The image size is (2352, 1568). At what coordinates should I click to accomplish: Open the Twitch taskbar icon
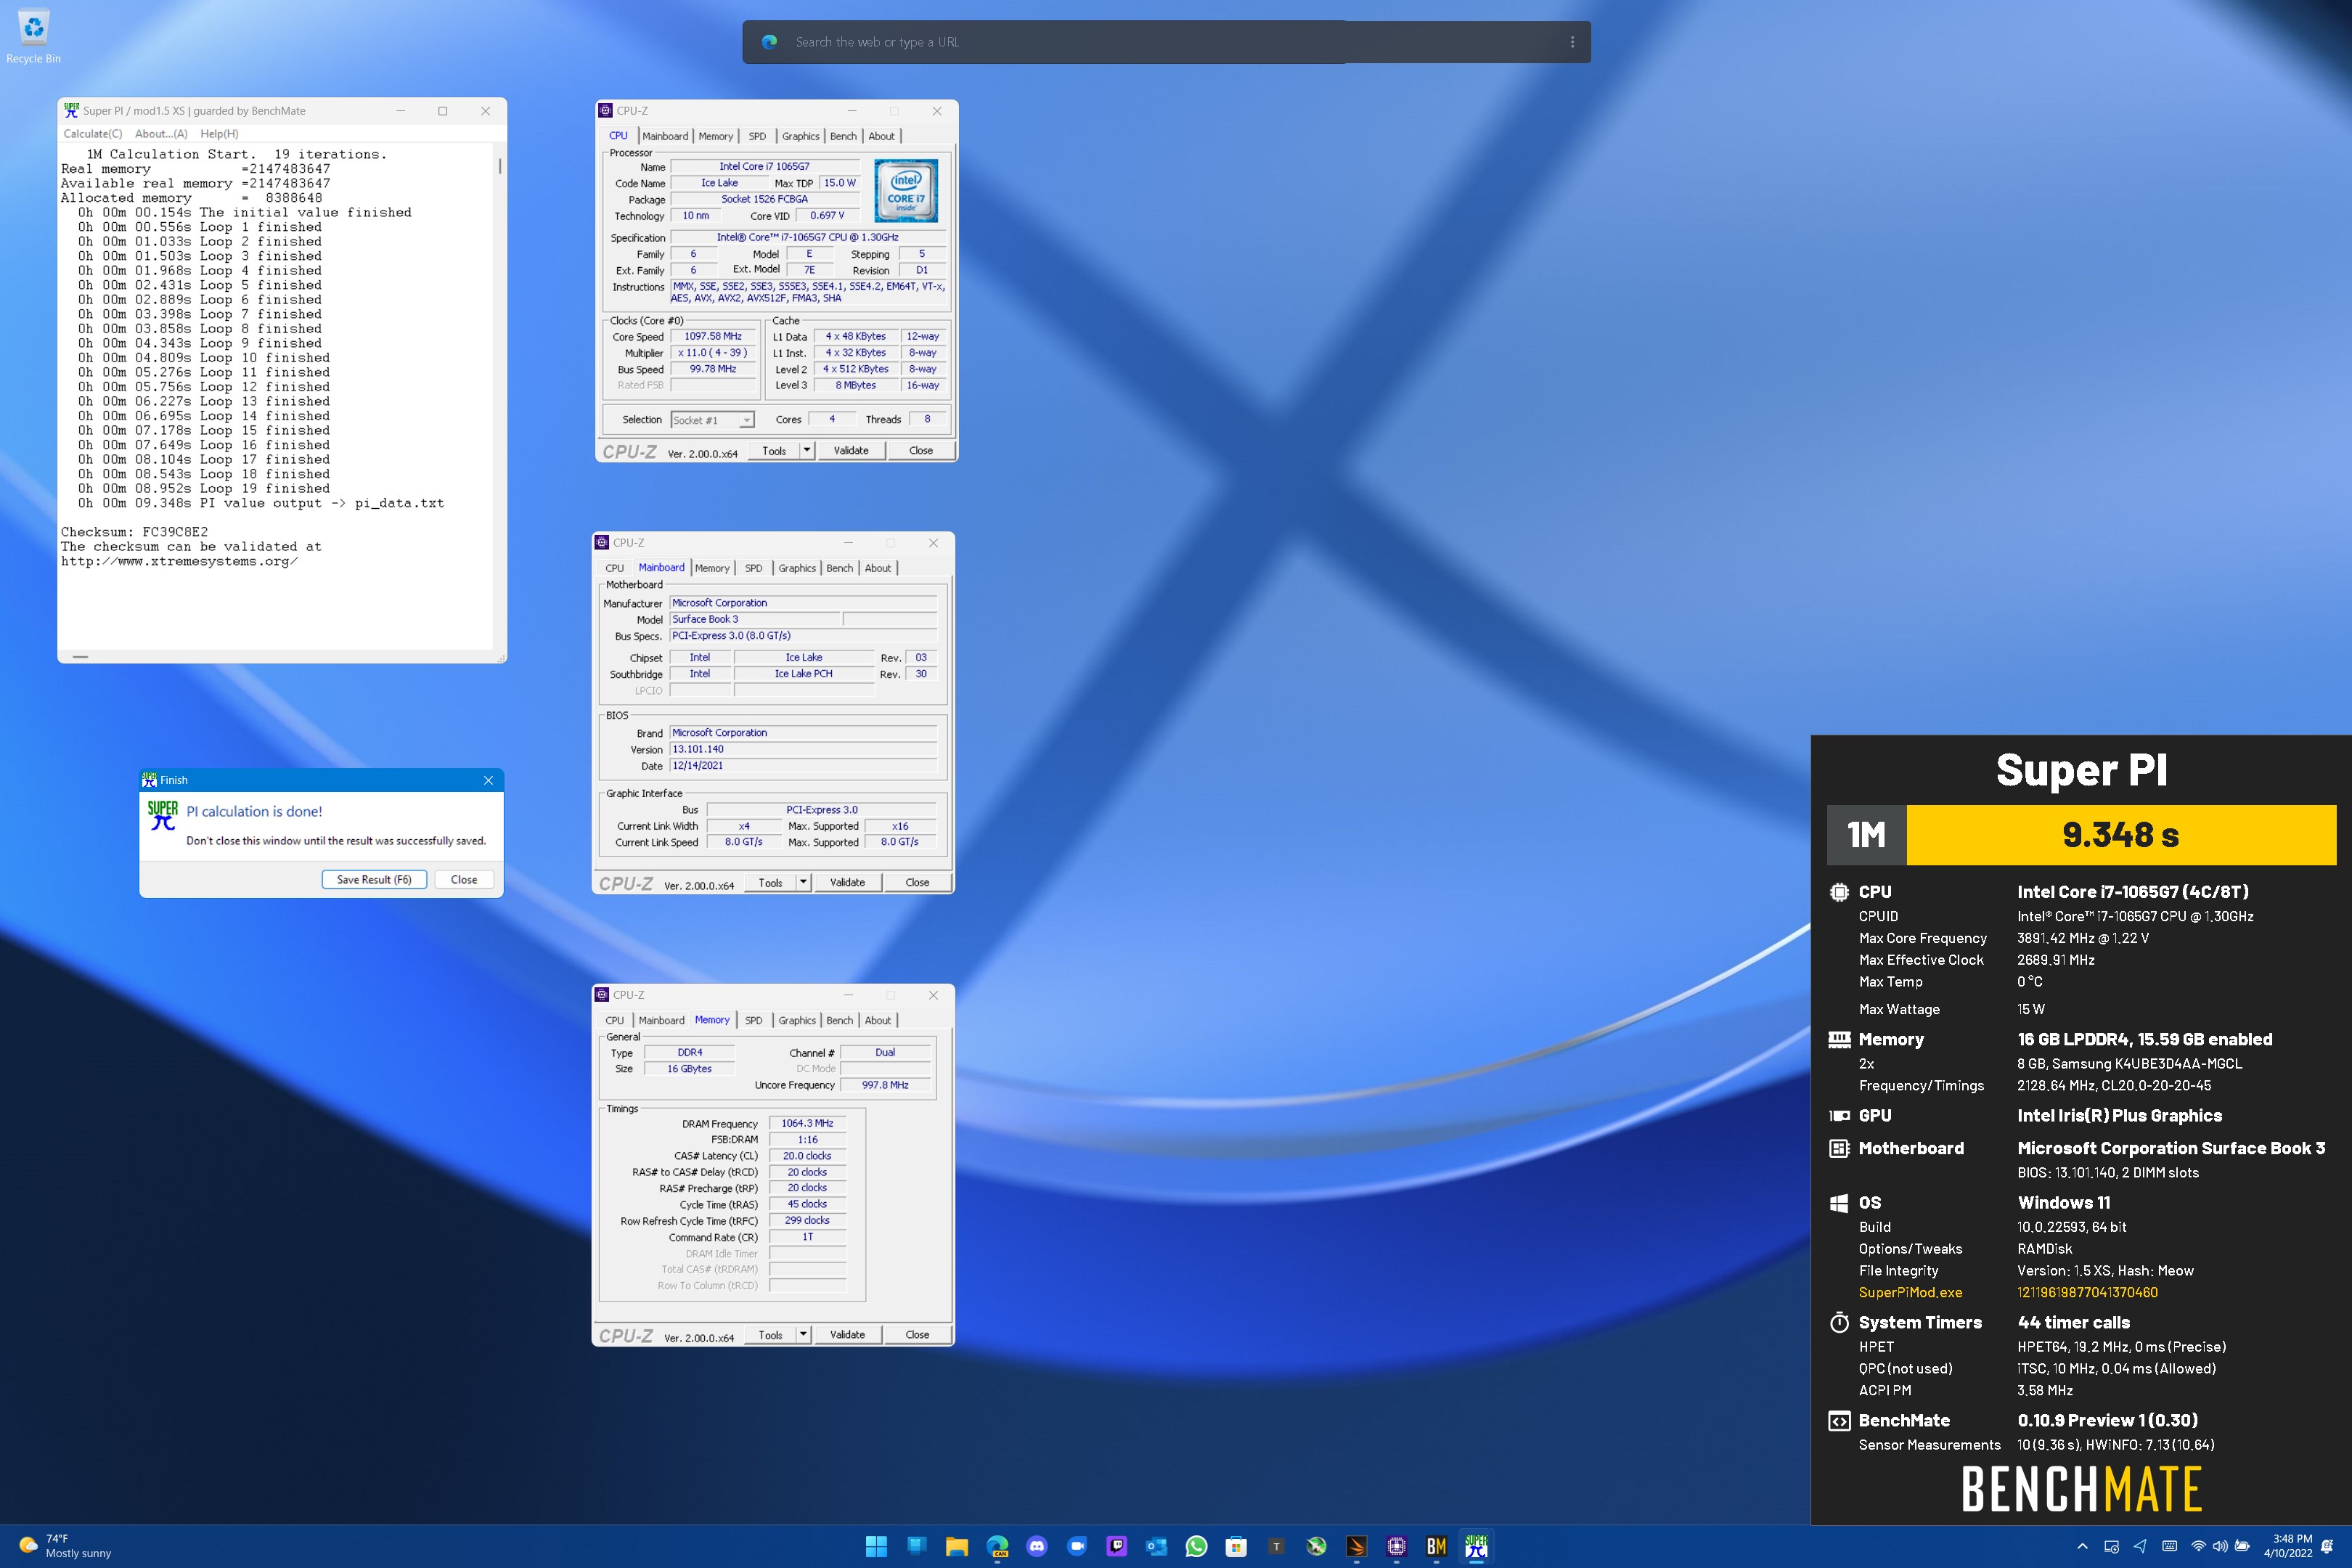point(1117,1546)
